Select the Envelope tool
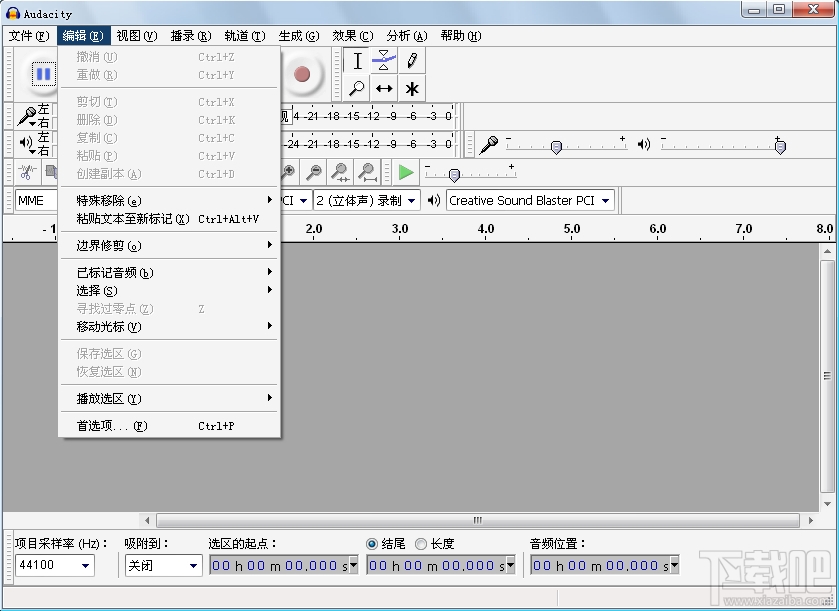 (x=384, y=61)
